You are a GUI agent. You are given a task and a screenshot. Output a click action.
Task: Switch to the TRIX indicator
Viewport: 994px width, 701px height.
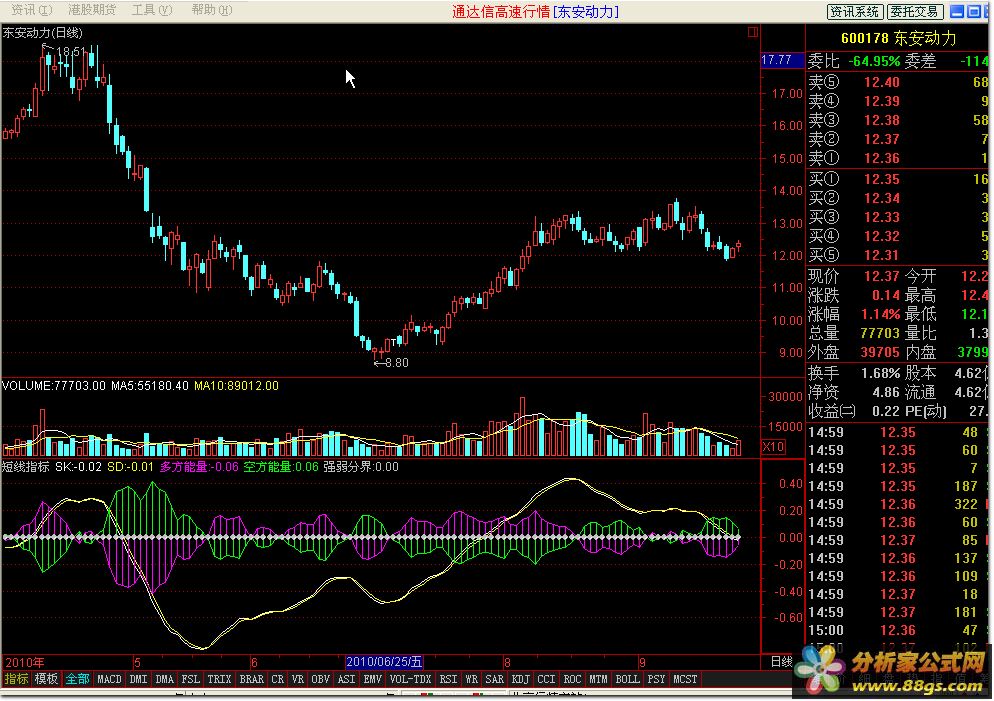pos(219,679)
